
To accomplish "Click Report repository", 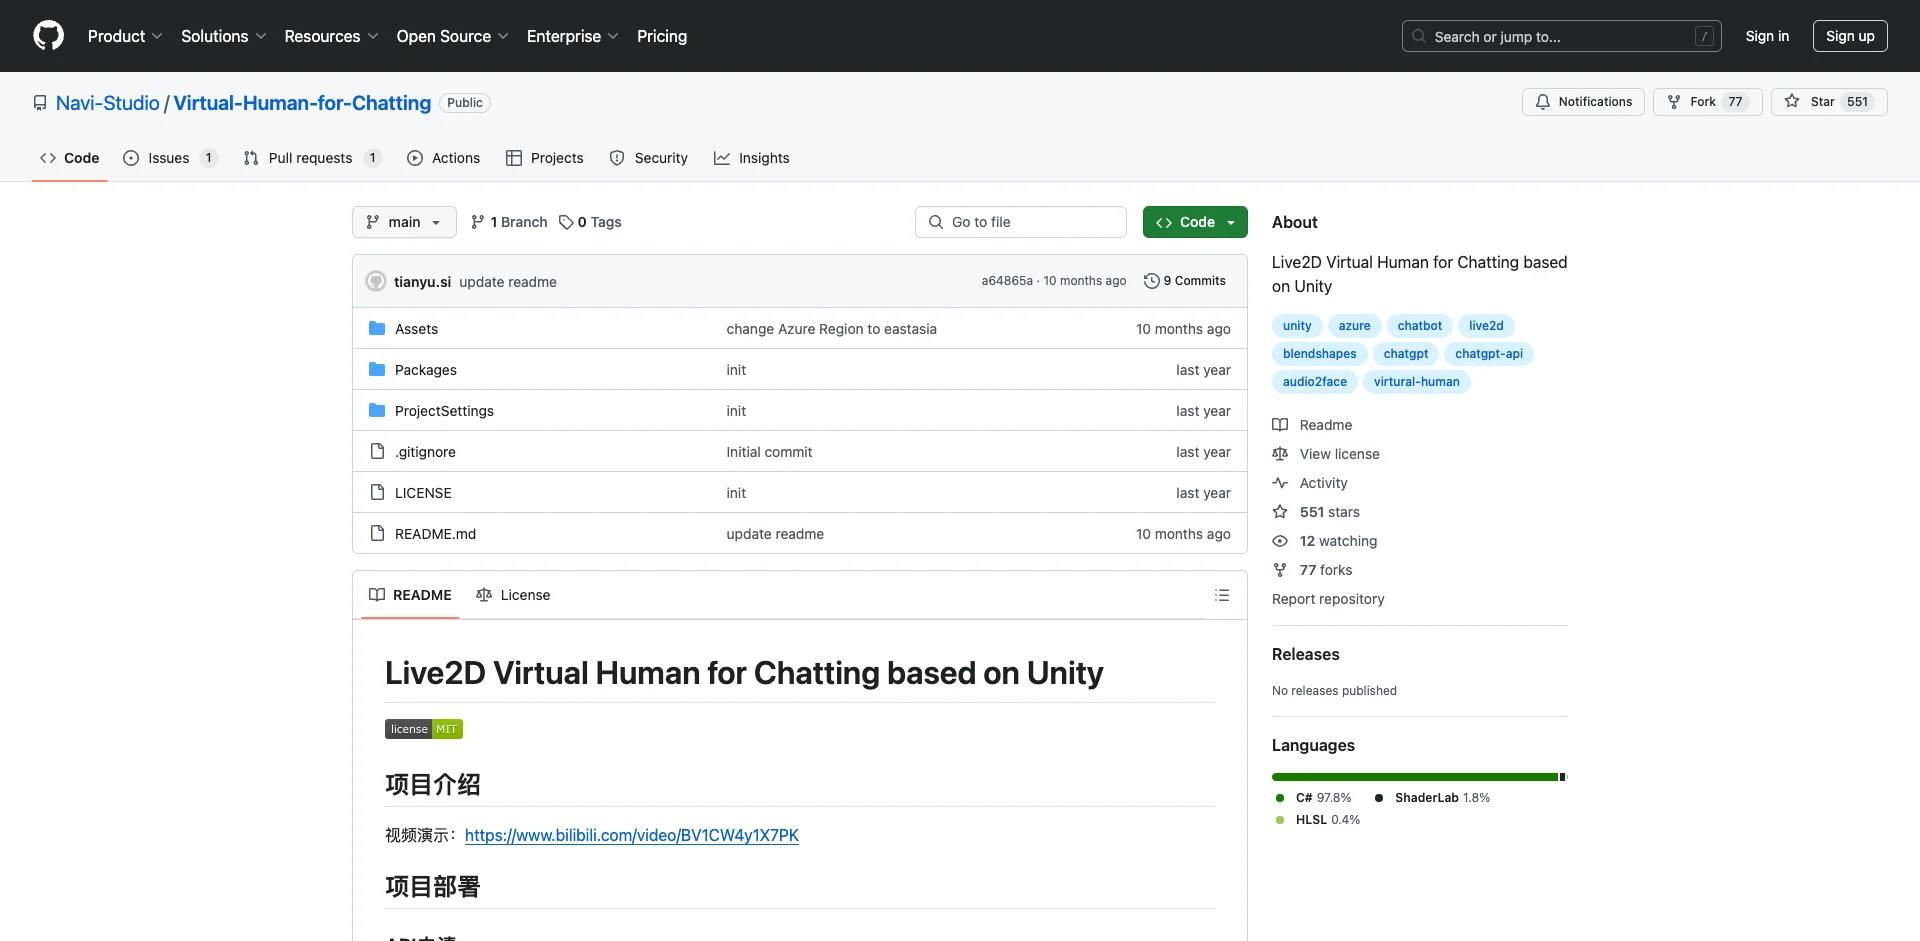I will [x=1328, y=599].
